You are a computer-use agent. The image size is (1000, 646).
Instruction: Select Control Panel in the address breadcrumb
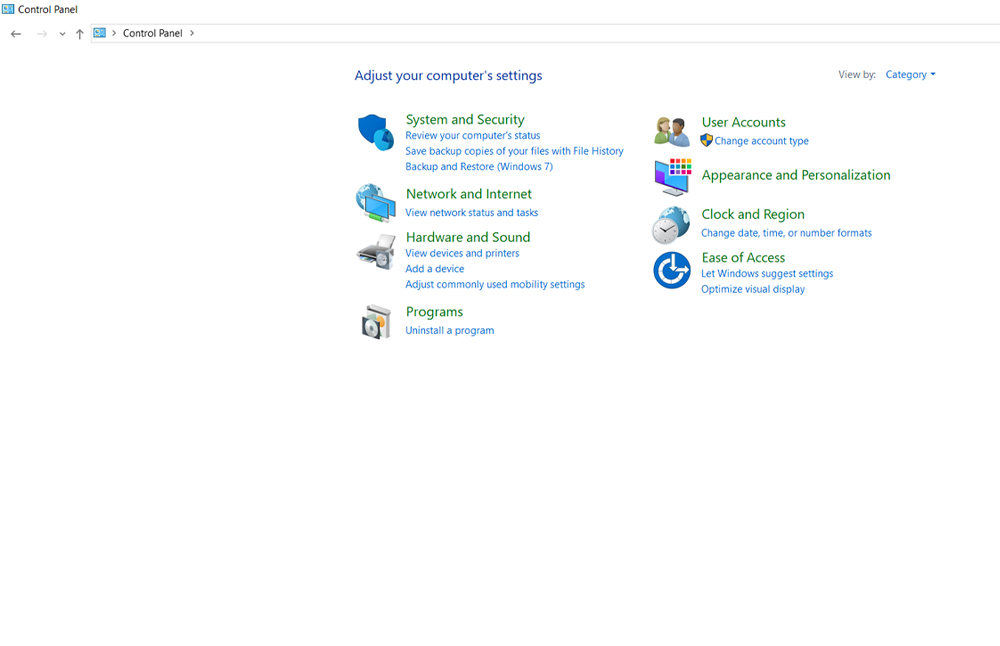152,34
